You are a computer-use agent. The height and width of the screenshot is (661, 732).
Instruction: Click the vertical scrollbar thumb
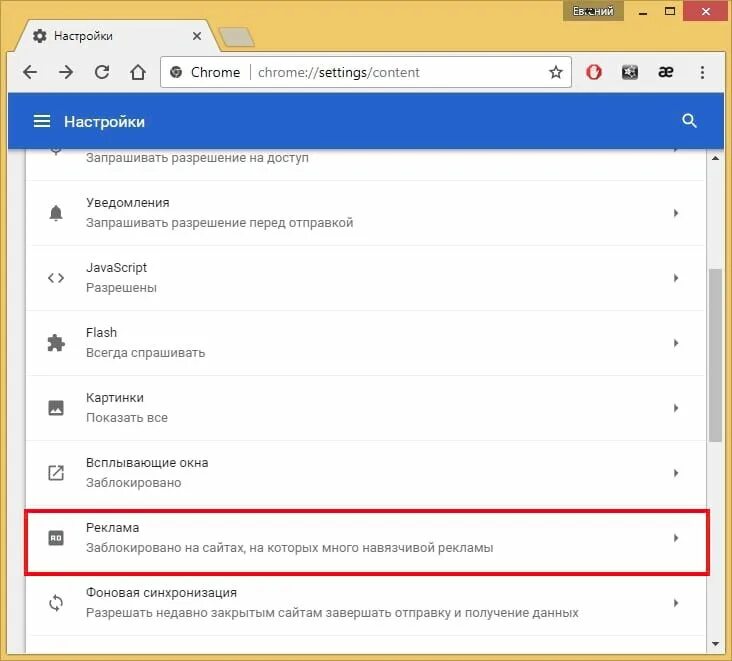pos(715,355)
